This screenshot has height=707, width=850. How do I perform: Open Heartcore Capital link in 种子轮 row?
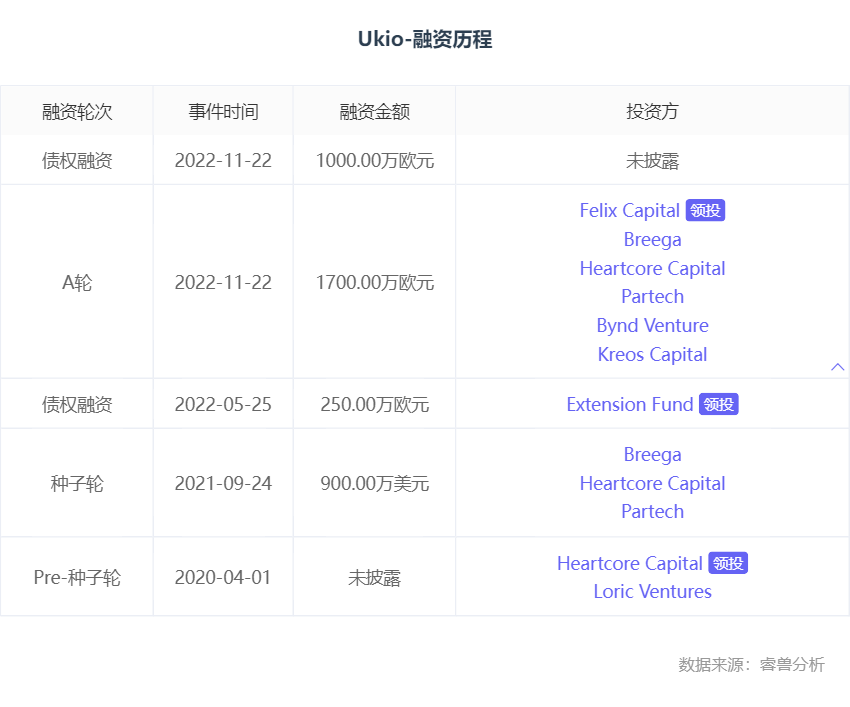tap(652, 483)
